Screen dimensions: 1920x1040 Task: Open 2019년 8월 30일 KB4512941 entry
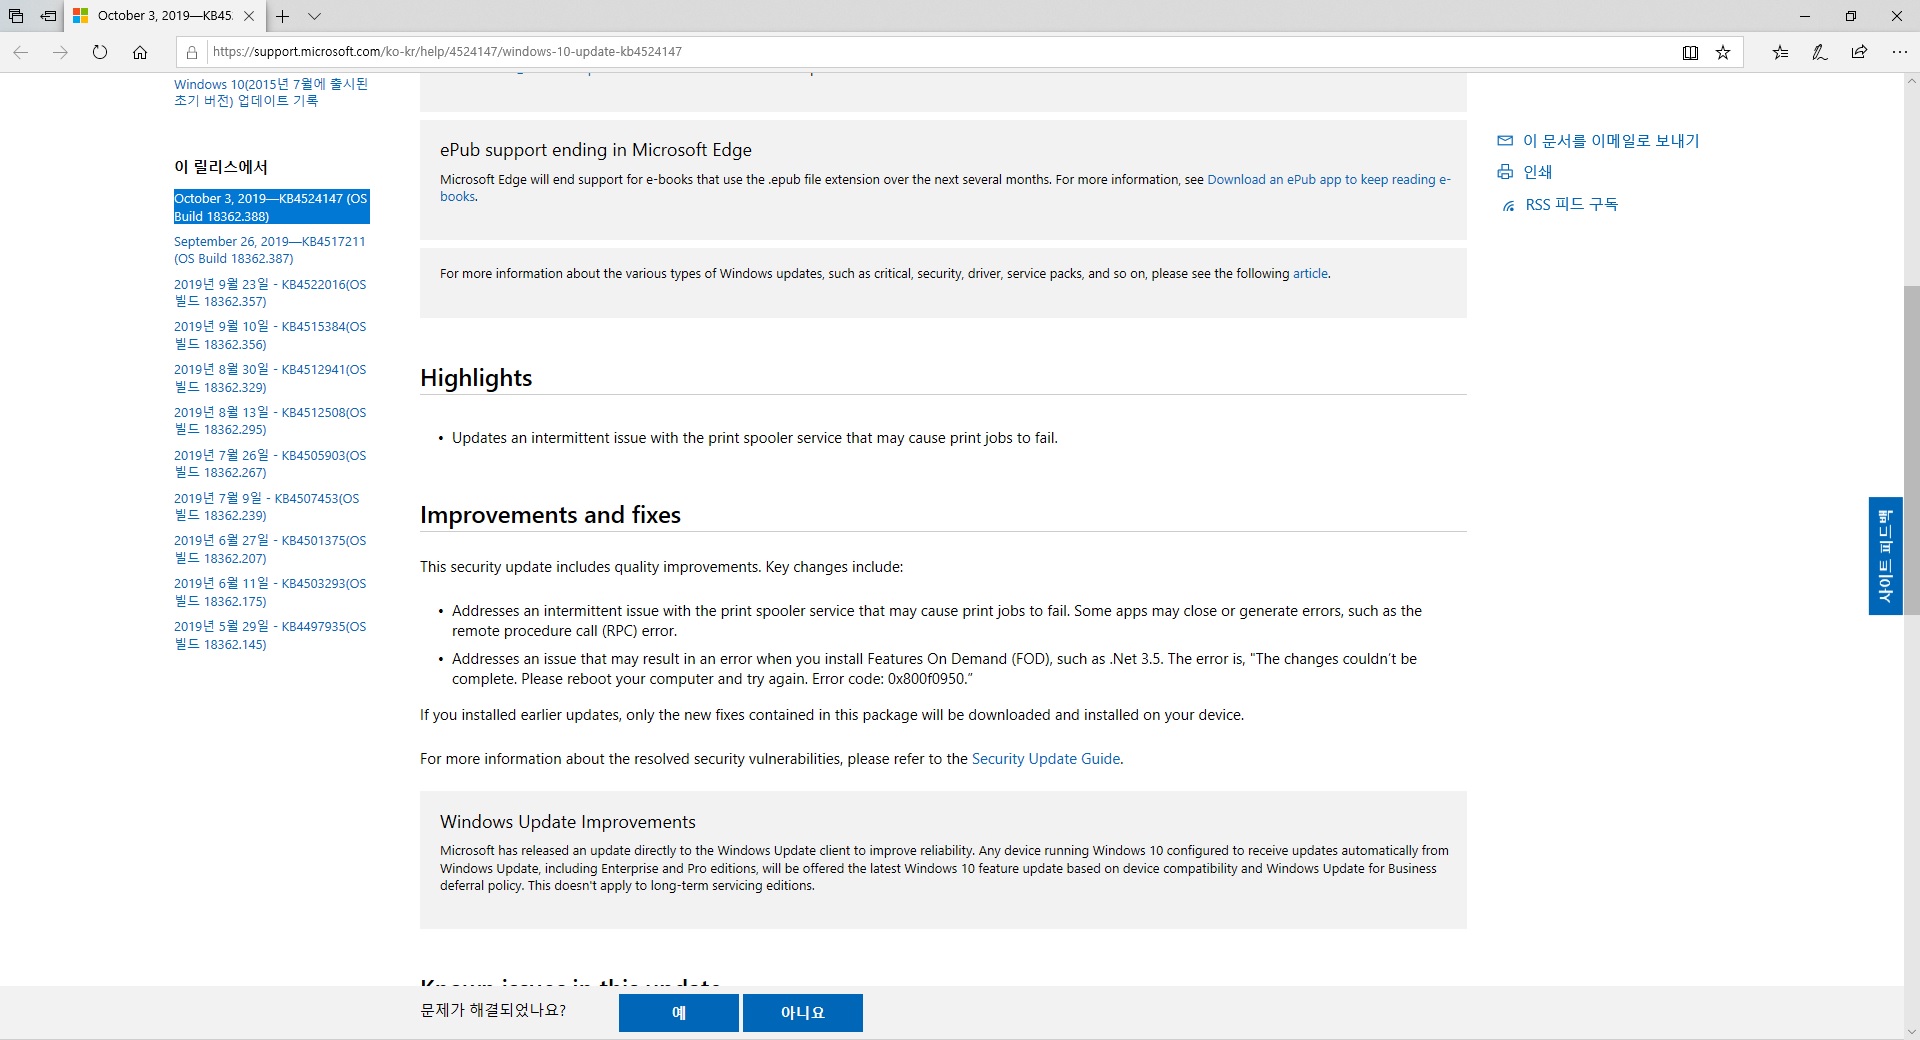click(x=270, y=378)
